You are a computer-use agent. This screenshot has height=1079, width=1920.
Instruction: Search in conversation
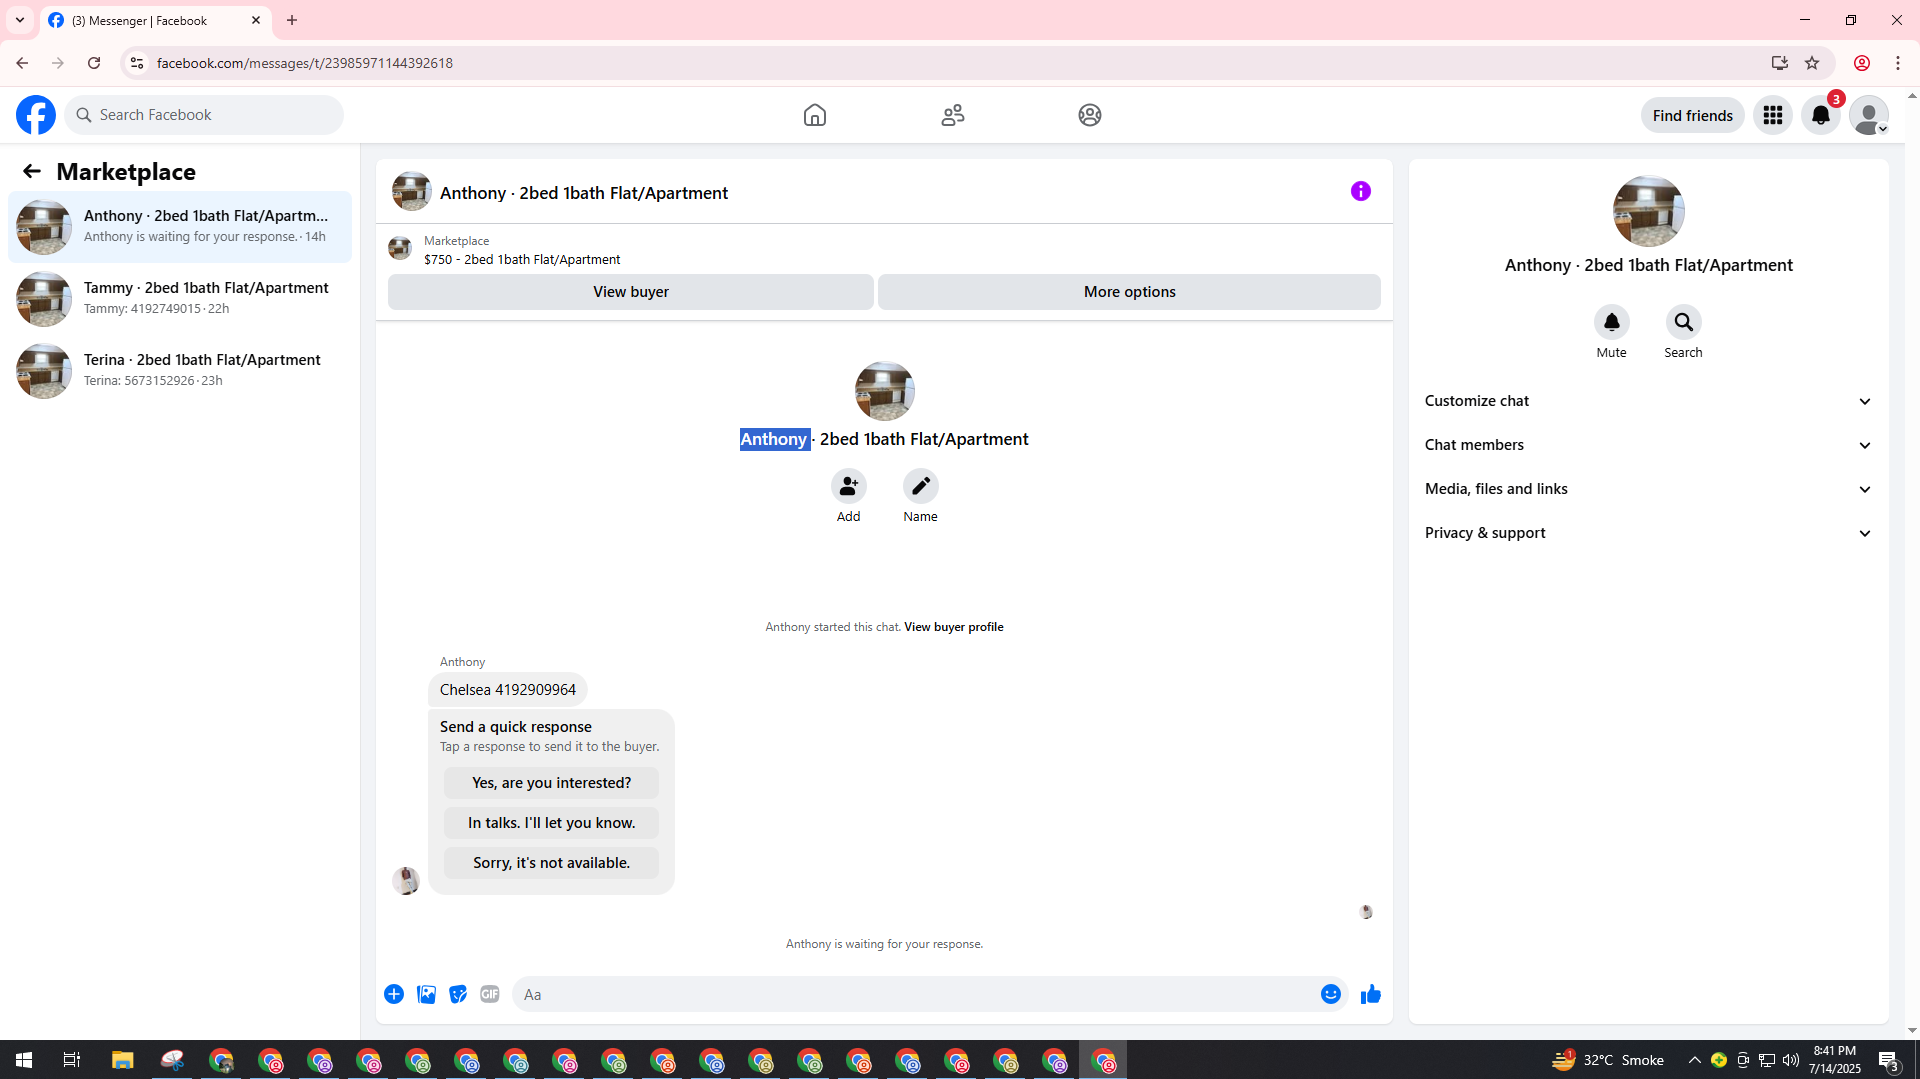(x=1683, y=322)
